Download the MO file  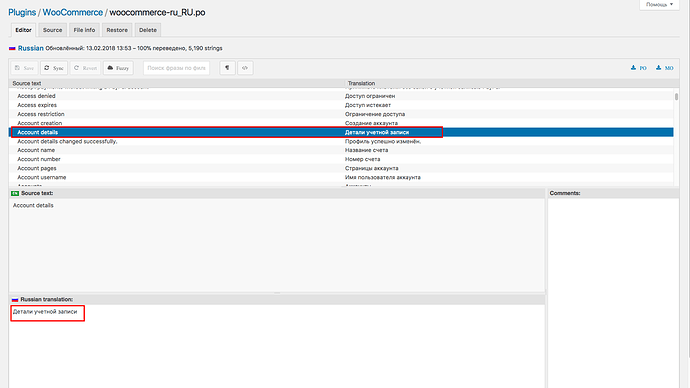coord(664,68)
